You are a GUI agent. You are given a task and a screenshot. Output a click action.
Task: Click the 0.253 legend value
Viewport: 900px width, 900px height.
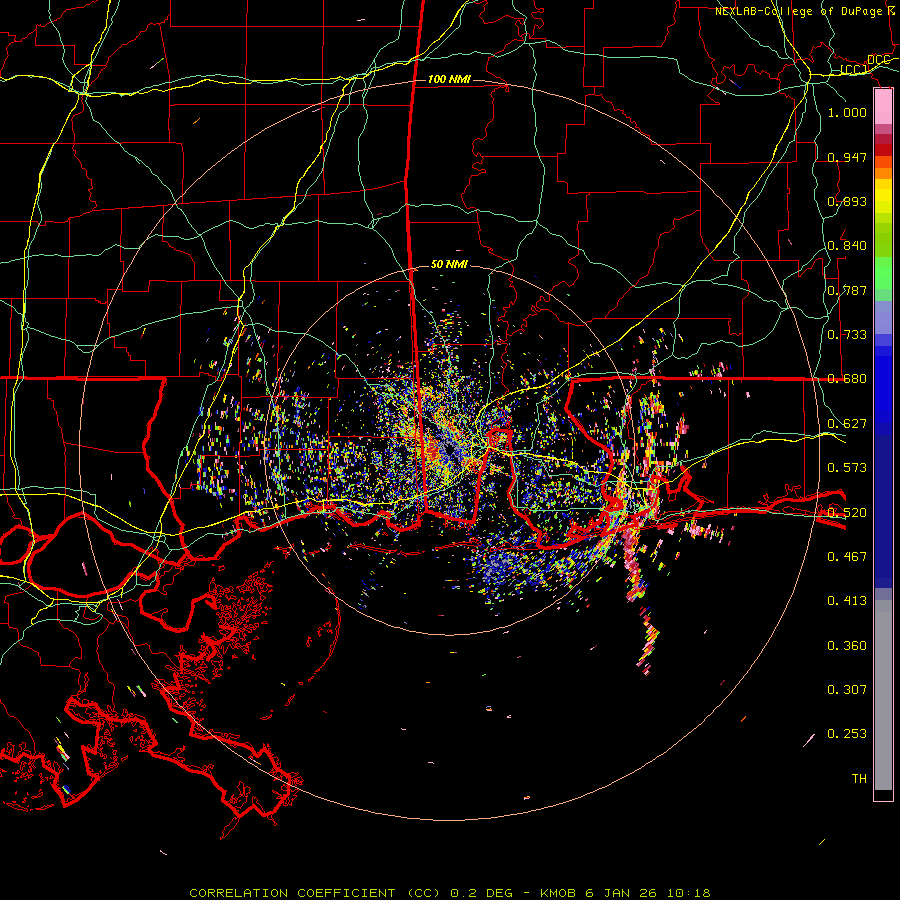[x=847, y=734]
